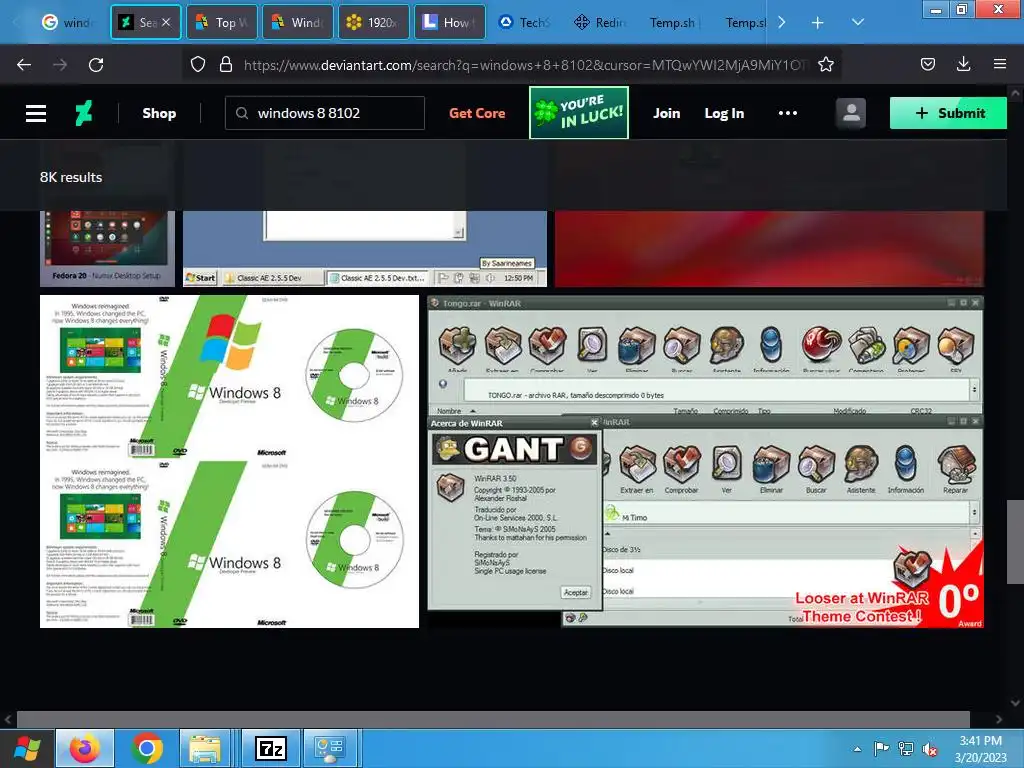Go back with the browser back arrow
This screenshot has width=1024, height=768.
pyautogui.click(x=24, y=65)
